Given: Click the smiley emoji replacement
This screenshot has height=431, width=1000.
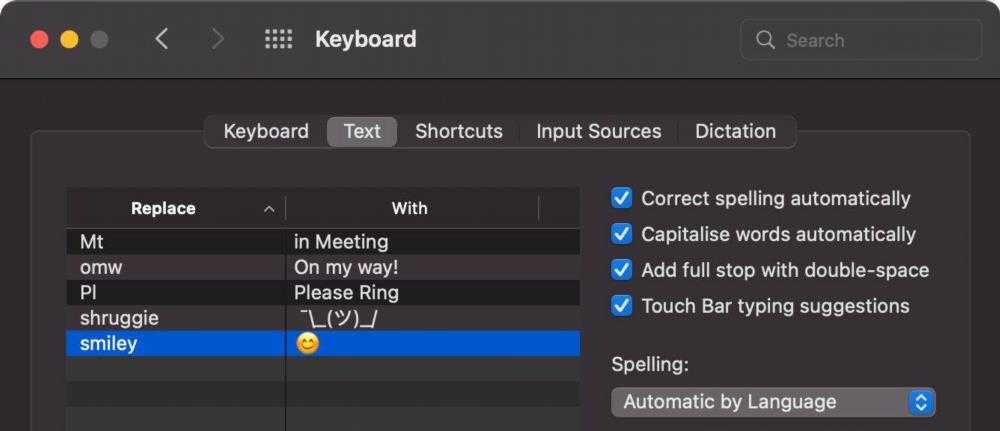Looking at the screenshot, I should (x=308, y=344).
